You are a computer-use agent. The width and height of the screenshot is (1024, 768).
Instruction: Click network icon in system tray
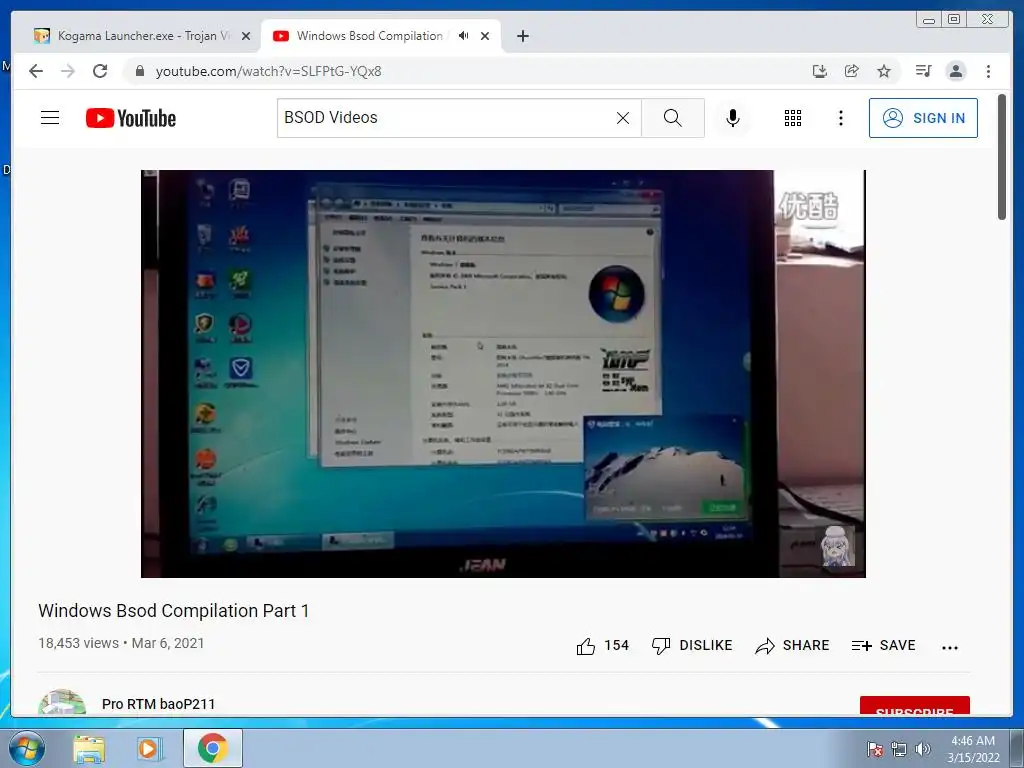pyautogui.click(x=899, y=749)
